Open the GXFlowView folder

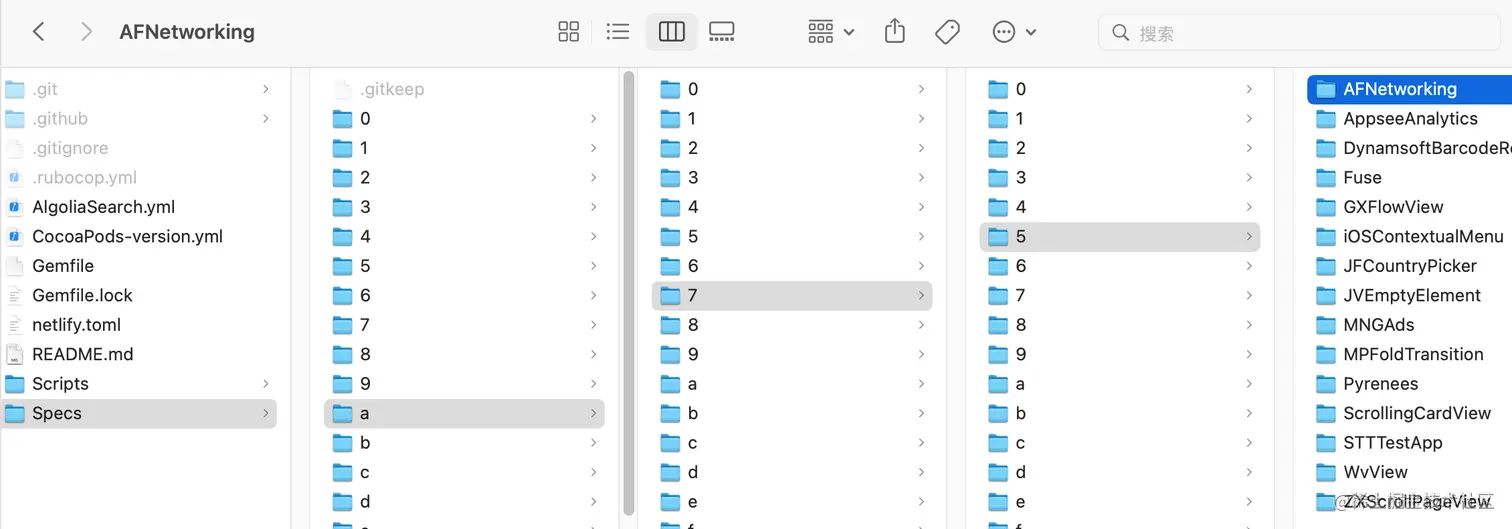click(1410, 207)
